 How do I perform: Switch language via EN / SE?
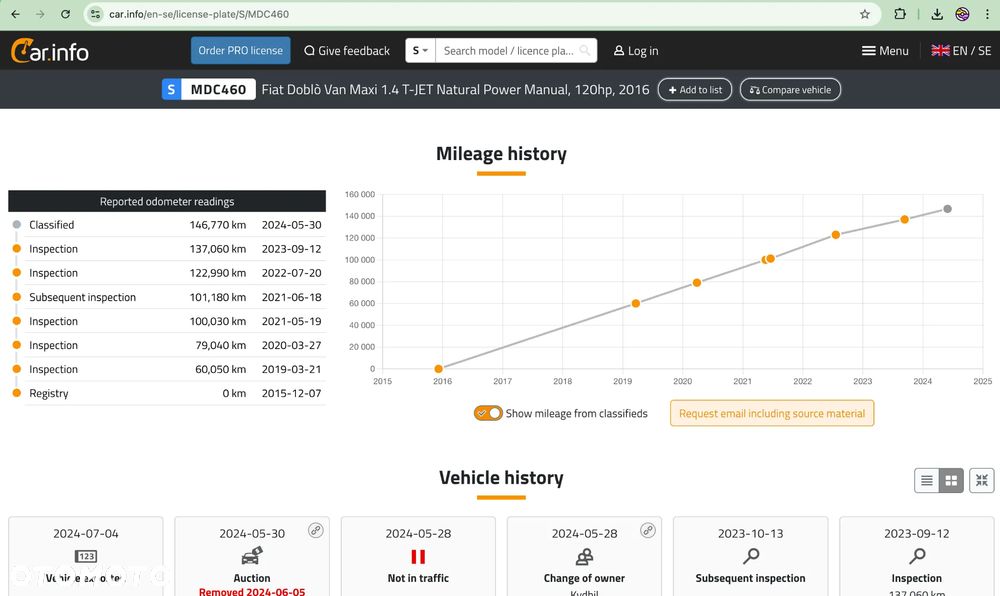(961, 50)
